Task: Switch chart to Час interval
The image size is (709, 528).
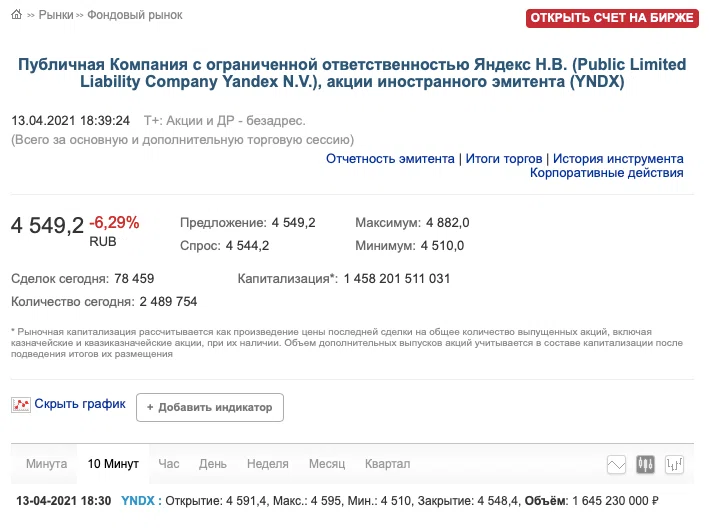Action: click(x=169, y=464)
